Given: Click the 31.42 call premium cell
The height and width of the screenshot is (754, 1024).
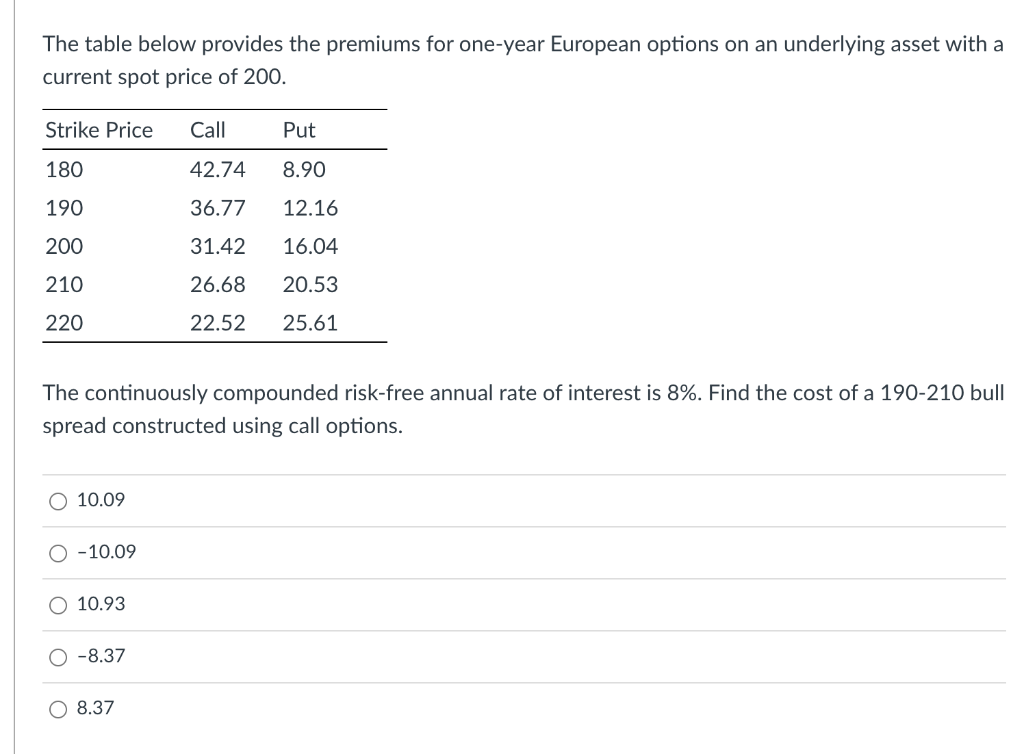Looking at the screenshot, I should click(x=217, y=246).
